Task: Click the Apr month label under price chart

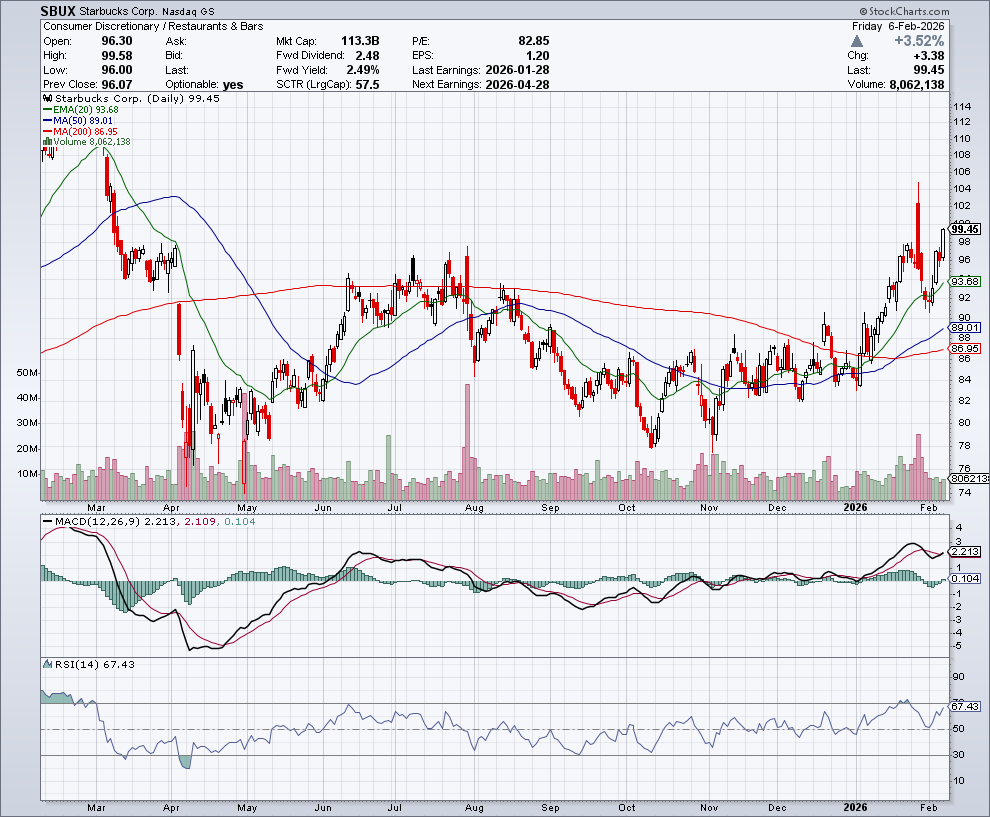Action: (x=171, y=508)
